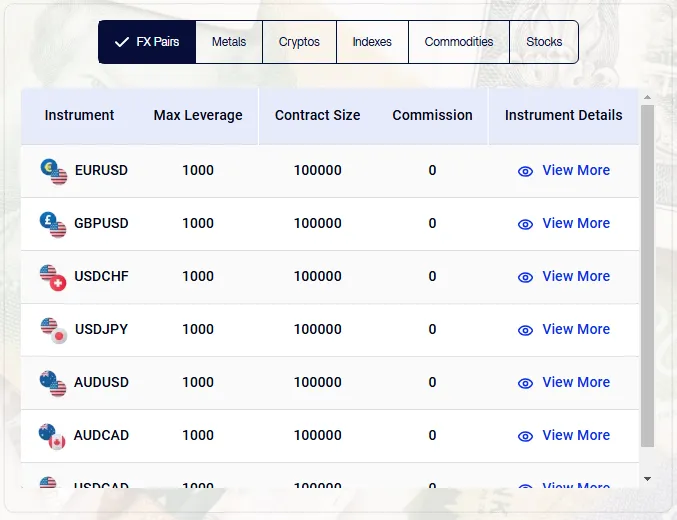Open View More for GBPUSD

click(x=575, y=223)
